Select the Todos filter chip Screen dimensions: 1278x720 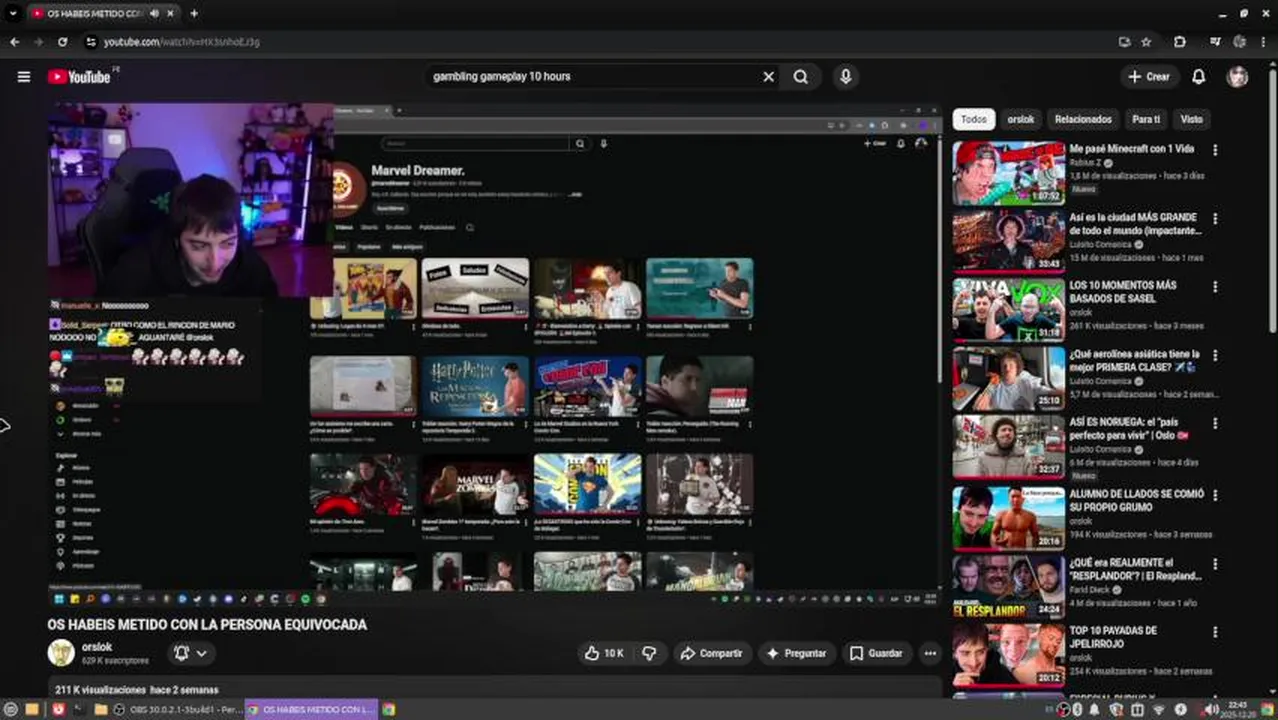point(974,119)
